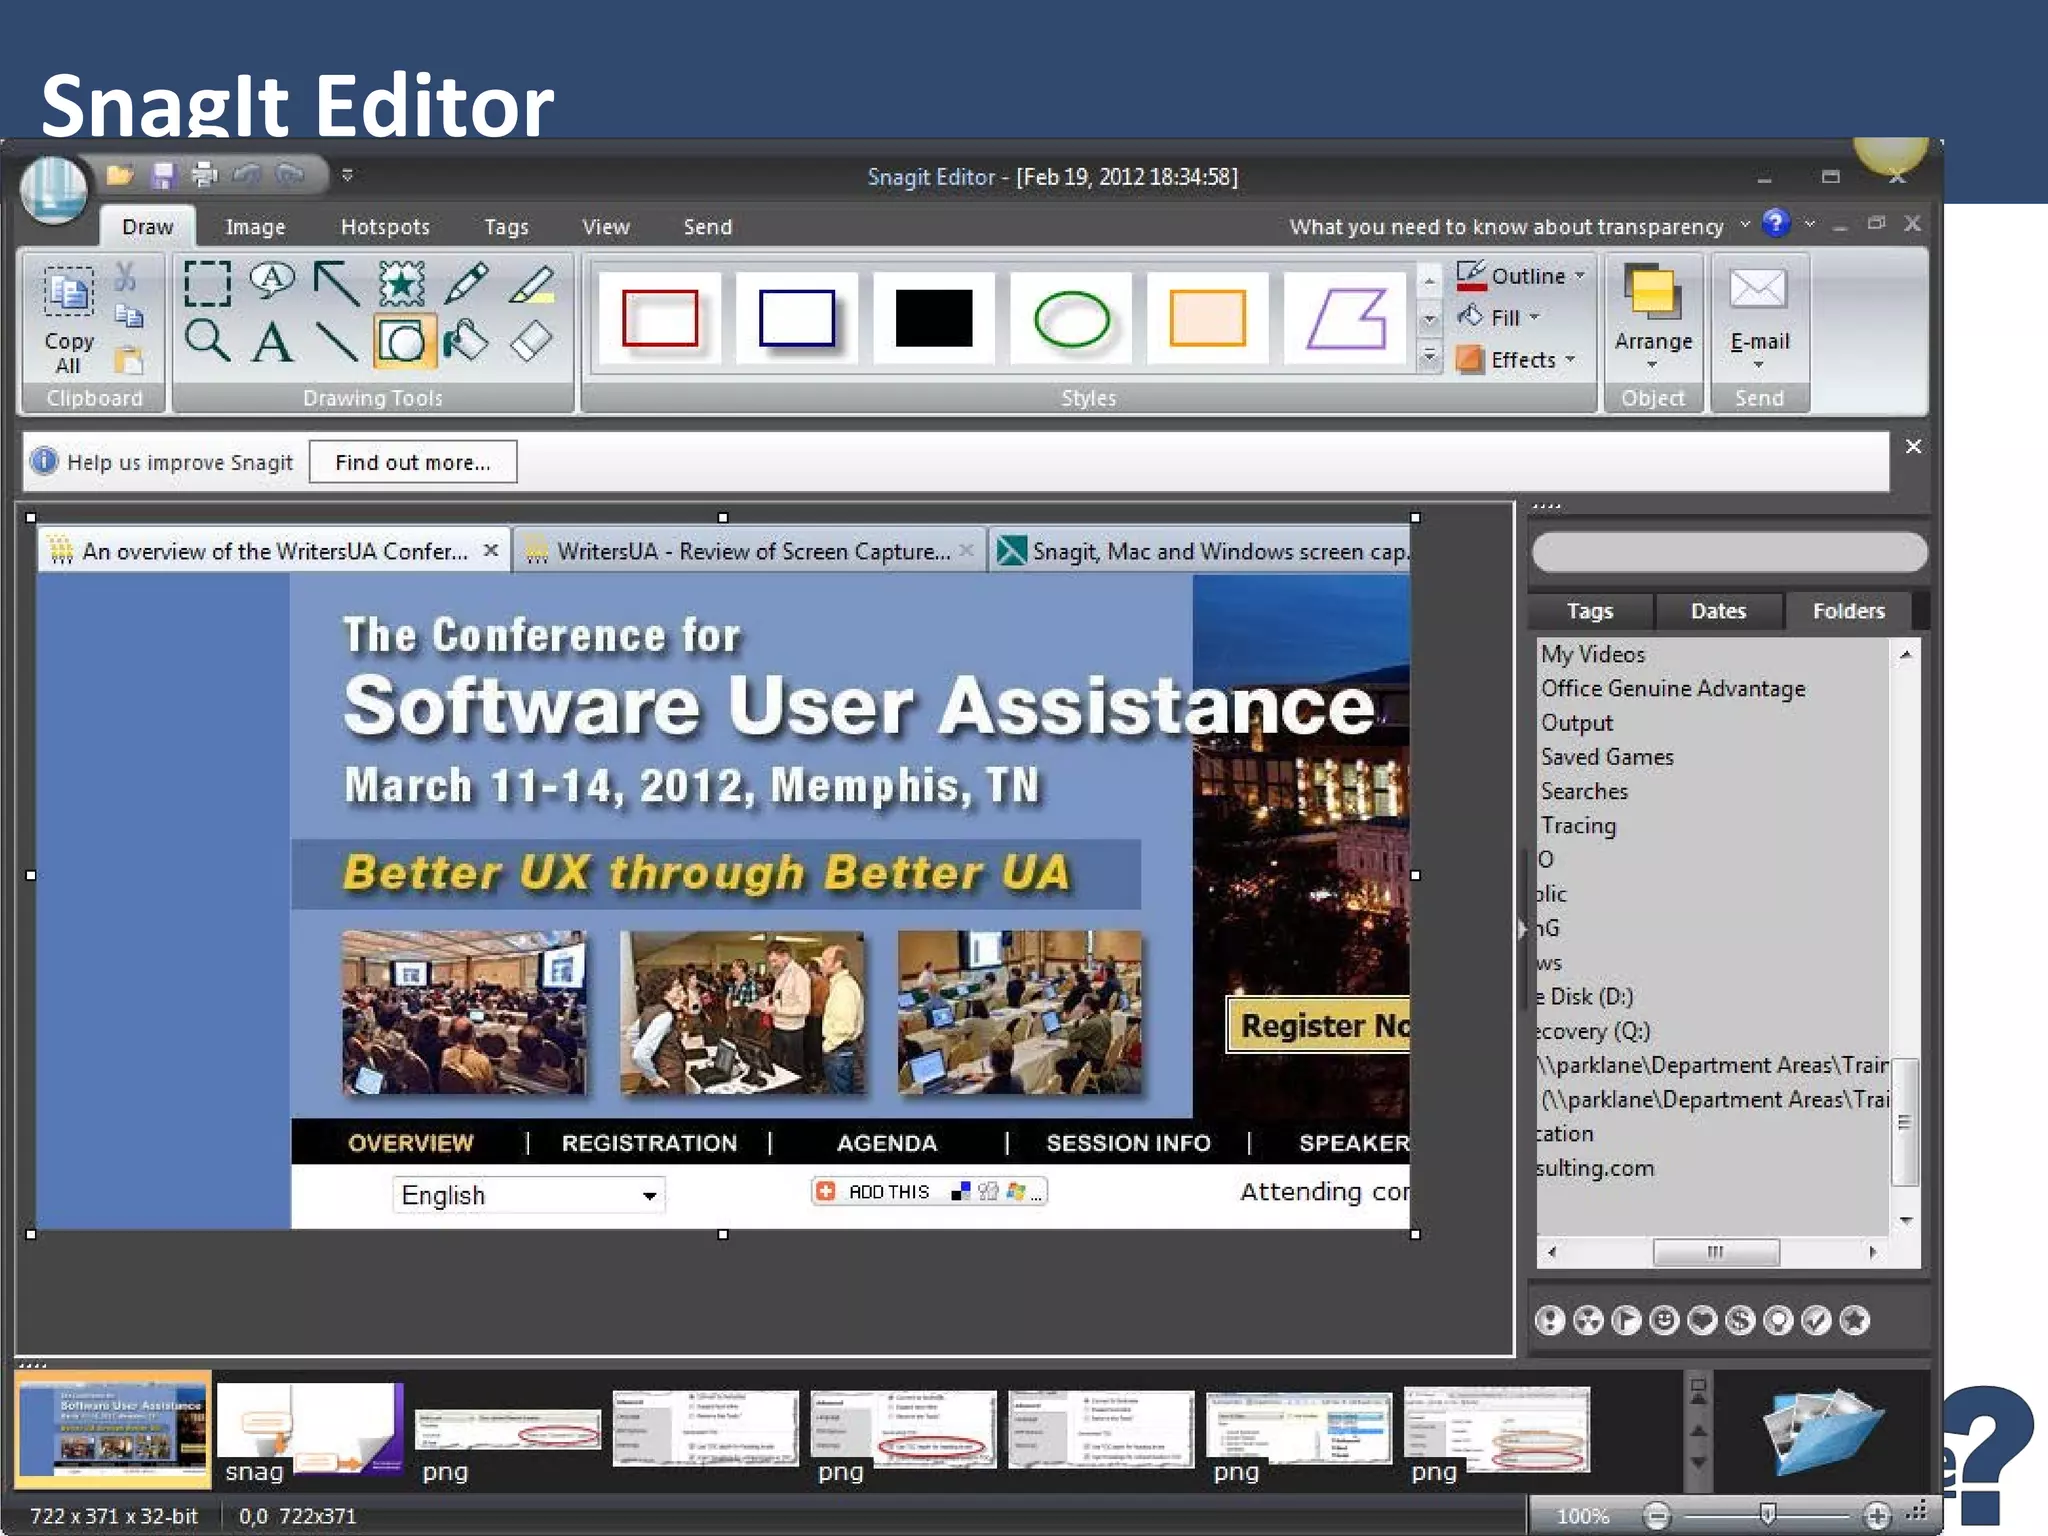
Task: Open the View ribbon tab
Action: tap(606, 227)
